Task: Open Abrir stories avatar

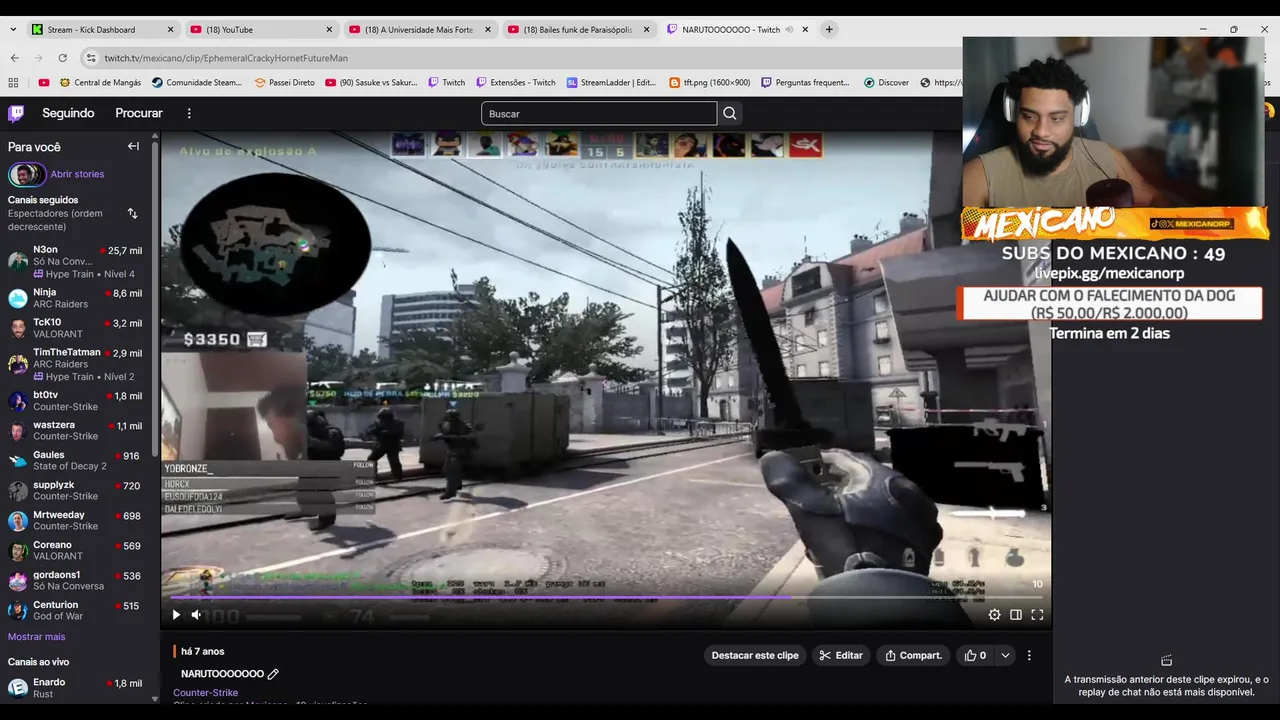Action: point(27,174)
